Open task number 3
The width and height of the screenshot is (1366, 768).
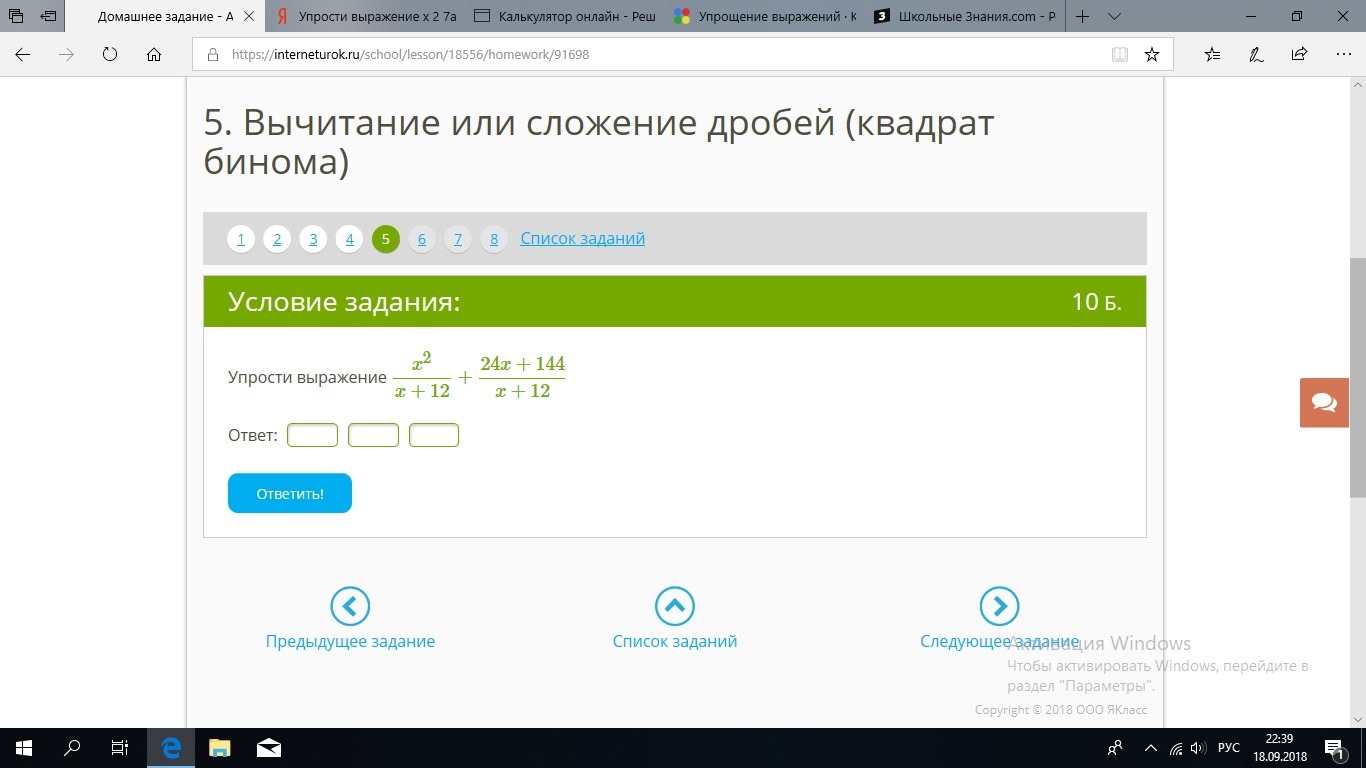313,239
